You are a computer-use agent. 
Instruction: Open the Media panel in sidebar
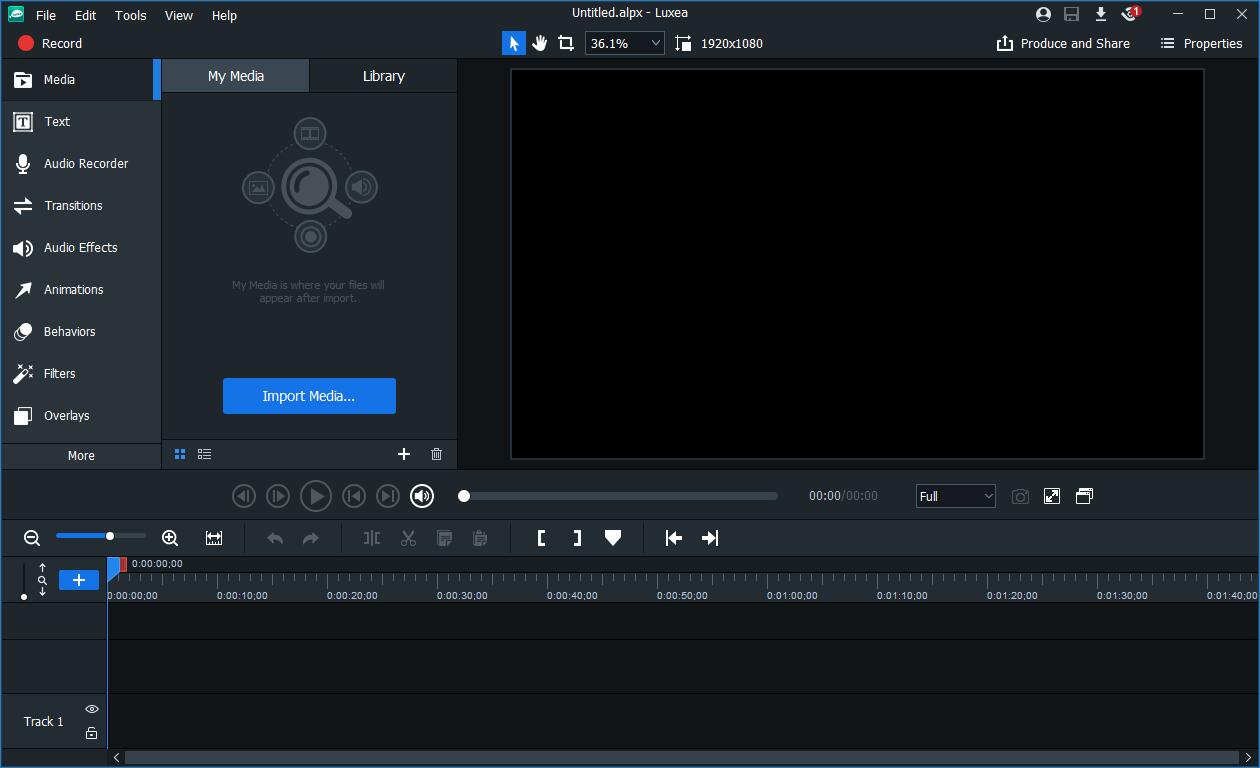pyautogui.click(x=81, y=80)
